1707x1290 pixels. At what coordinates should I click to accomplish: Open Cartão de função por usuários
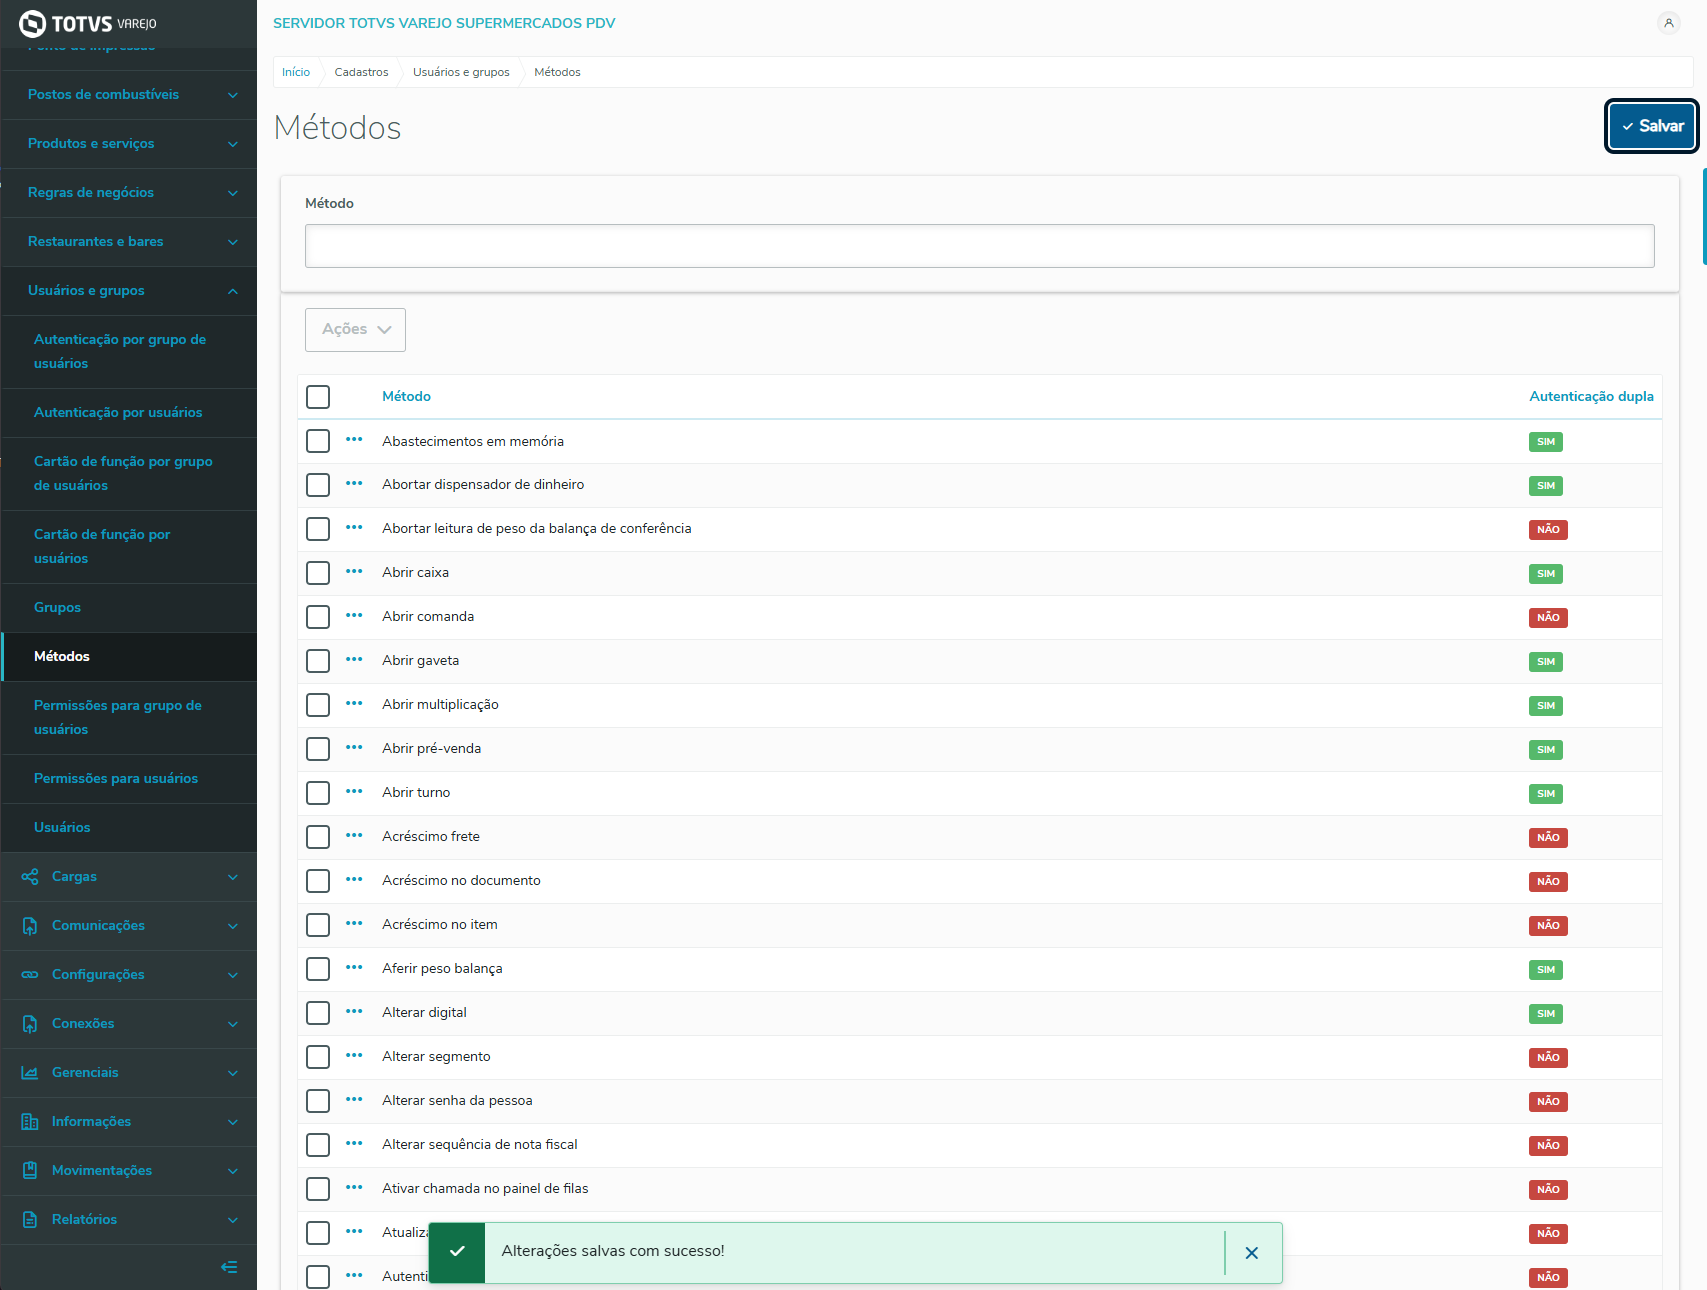(129, 547)
